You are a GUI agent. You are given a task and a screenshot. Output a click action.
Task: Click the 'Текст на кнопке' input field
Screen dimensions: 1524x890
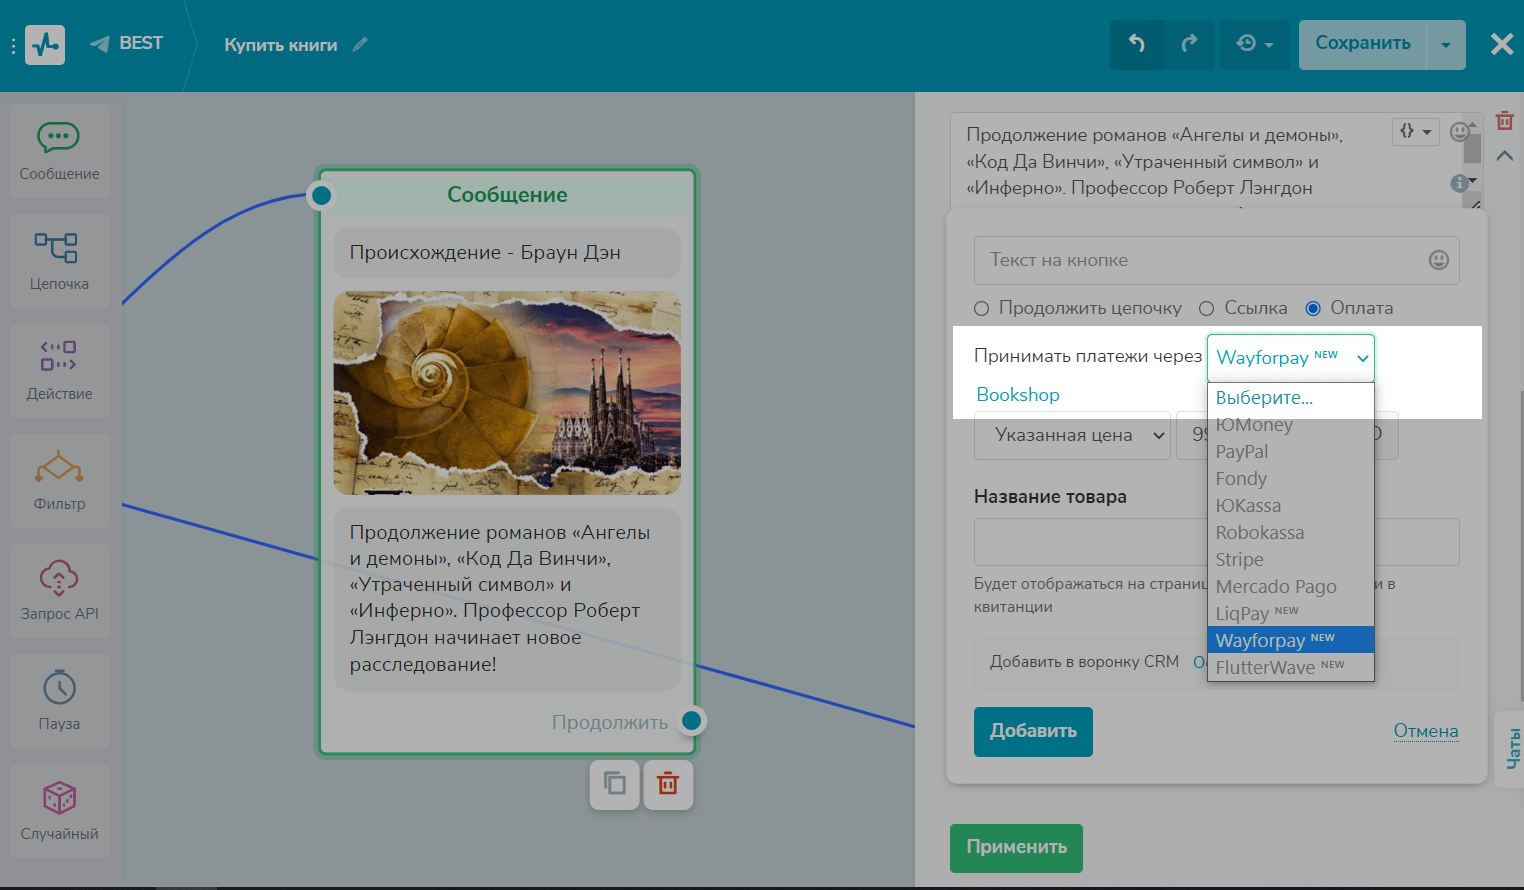(x=1200, y=260)
